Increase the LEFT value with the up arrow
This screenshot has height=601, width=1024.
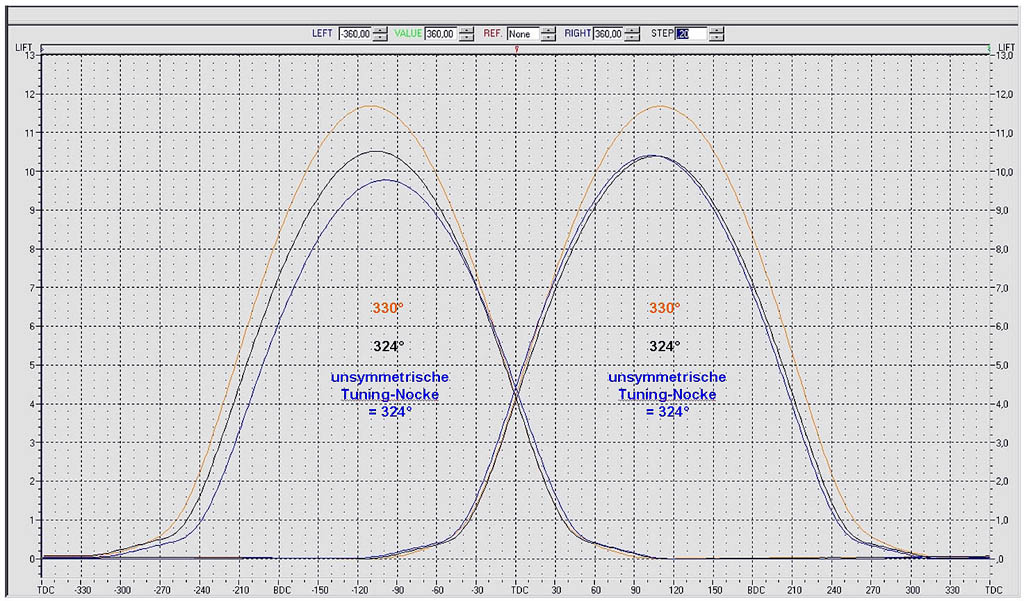click(380, 29)
